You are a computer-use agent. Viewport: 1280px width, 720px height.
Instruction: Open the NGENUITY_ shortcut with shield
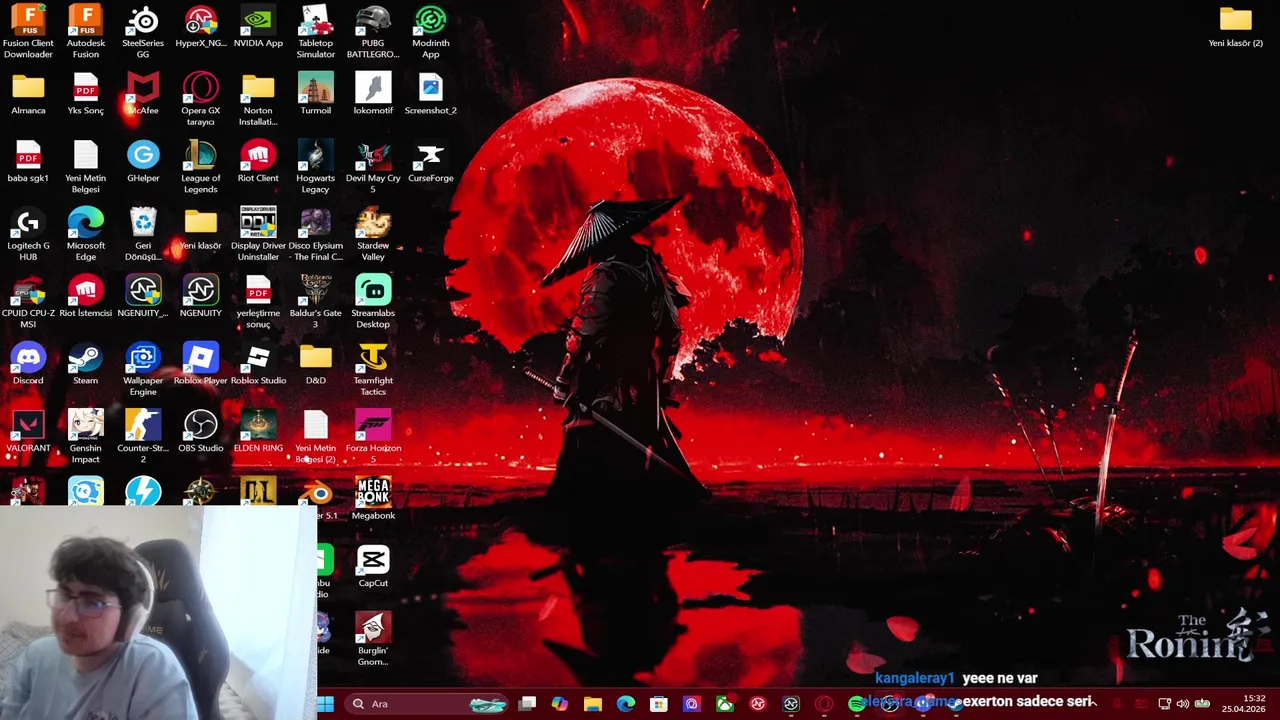[143, 297]
